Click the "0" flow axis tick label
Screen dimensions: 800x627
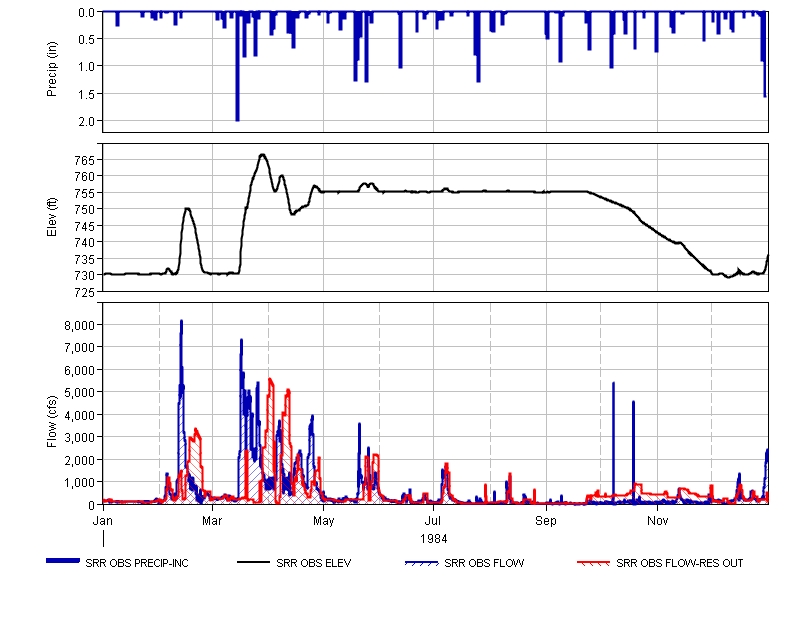tap(92, 505)
